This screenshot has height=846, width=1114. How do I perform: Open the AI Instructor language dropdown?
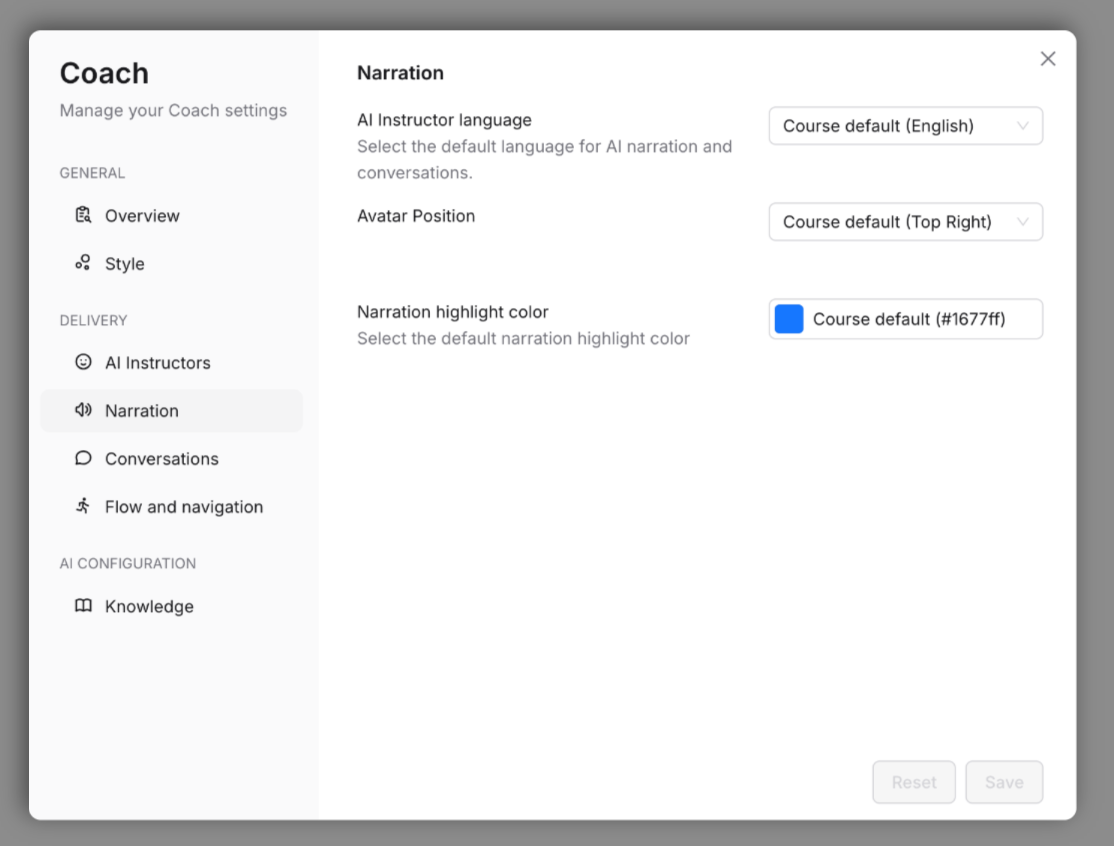click(x=905, y=126)
